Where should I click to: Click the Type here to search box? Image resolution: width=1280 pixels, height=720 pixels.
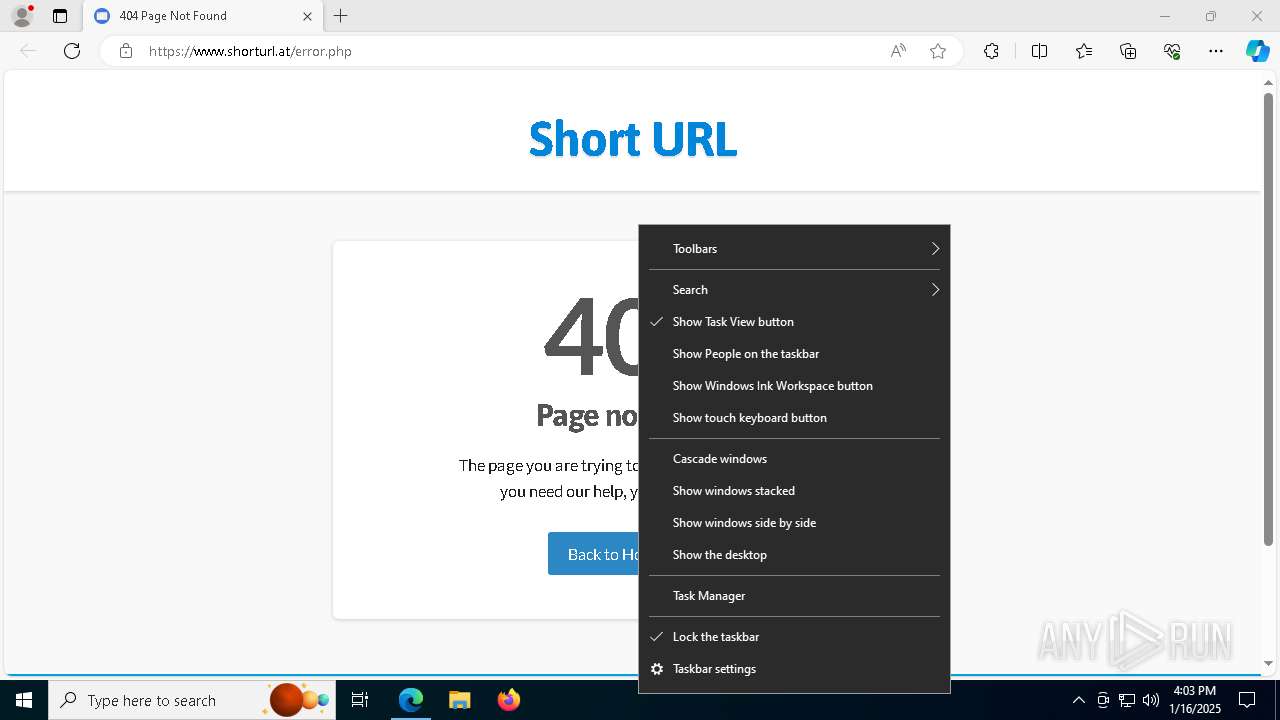tap(192, 700)
